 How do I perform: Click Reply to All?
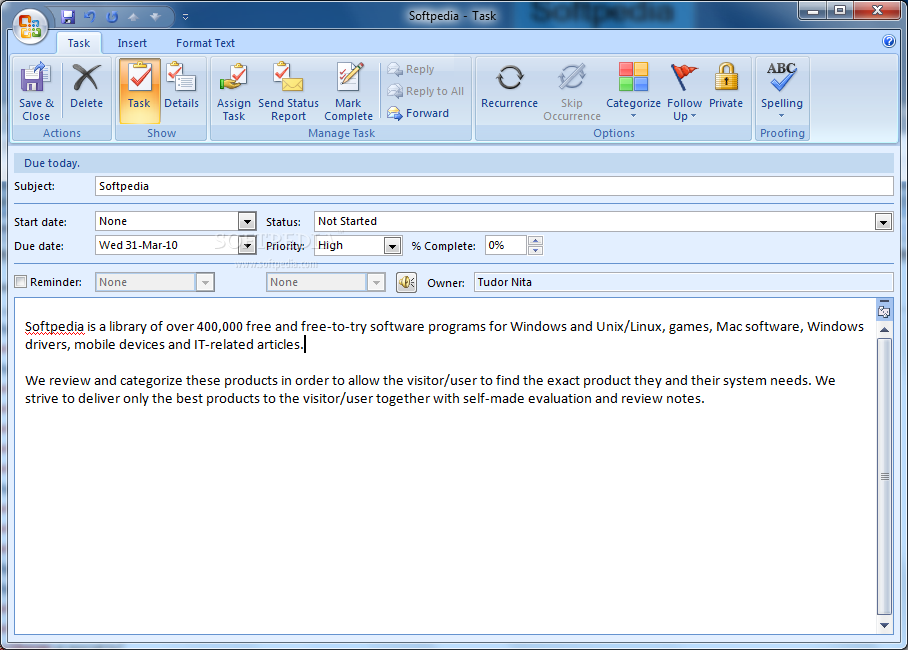pos(426,91)
